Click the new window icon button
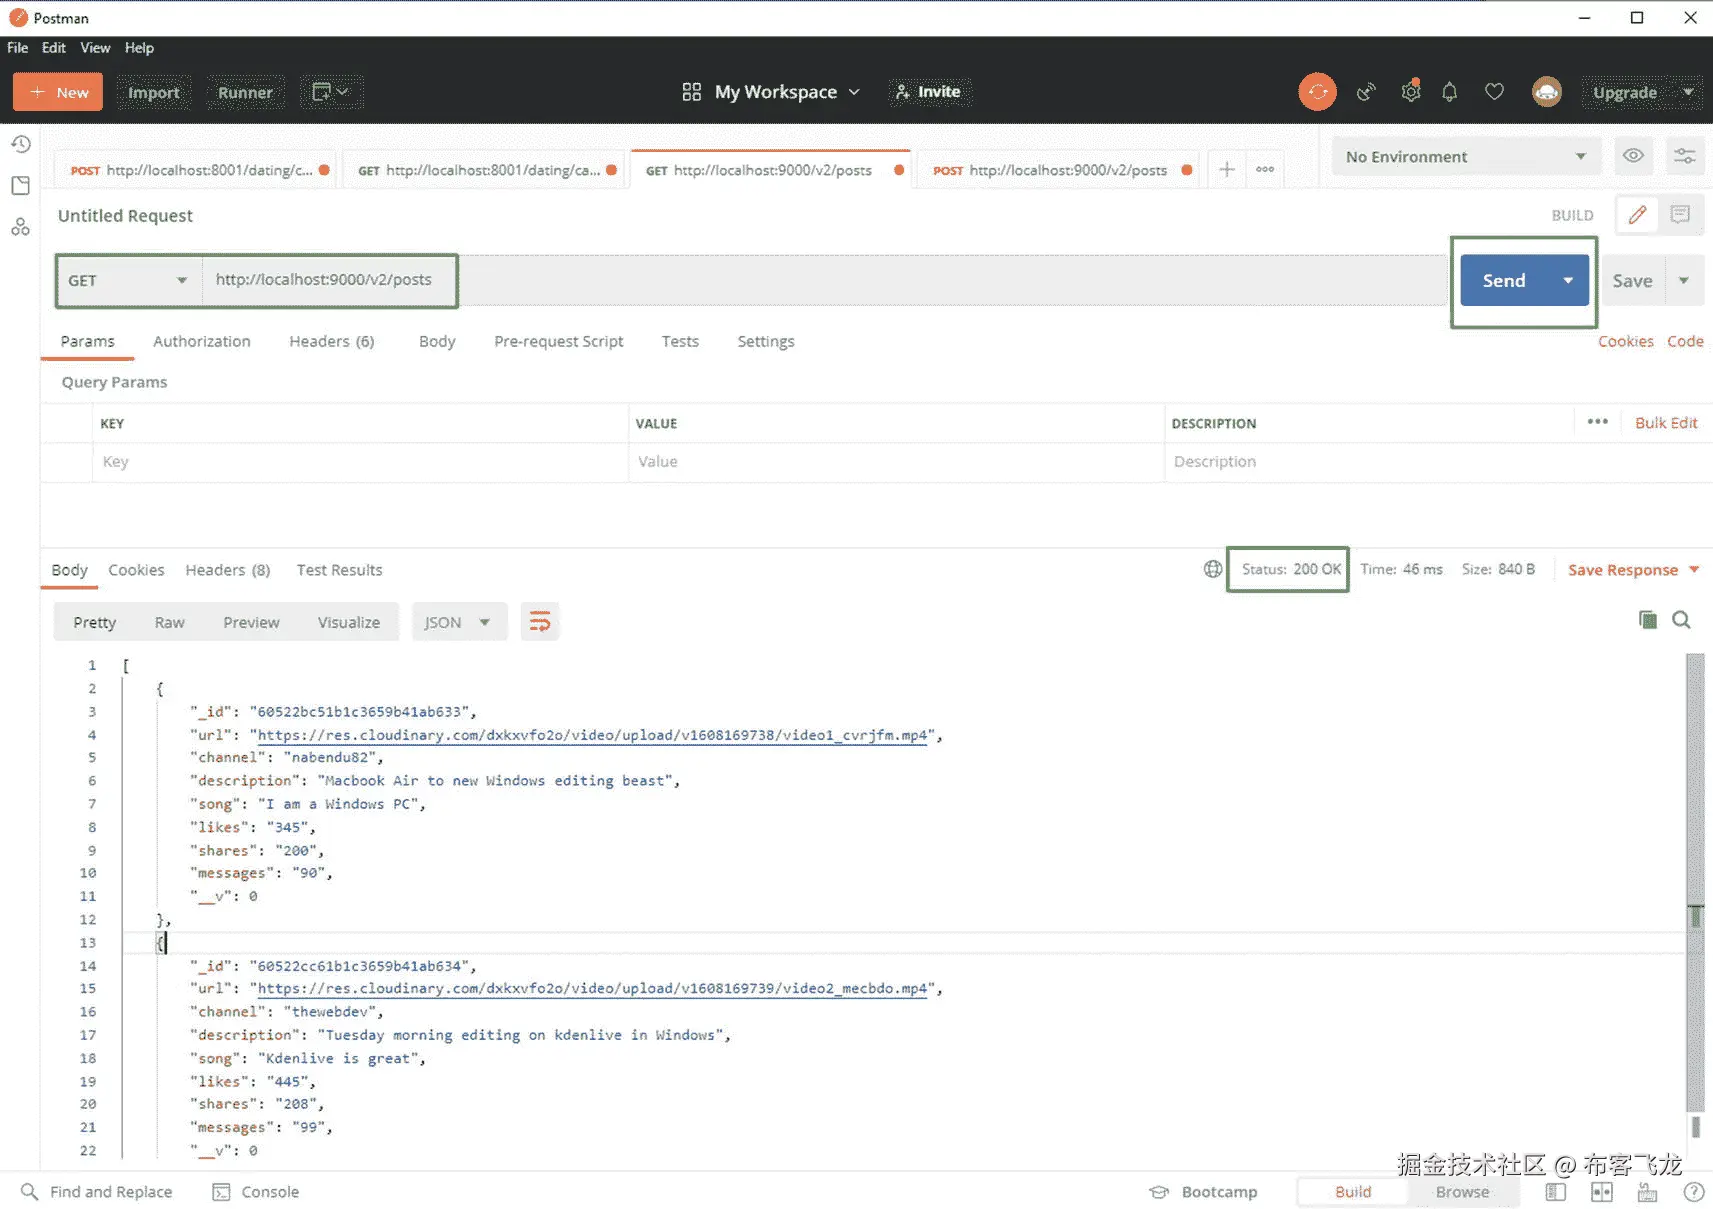This screenshot has width=1713, height=1209. pyautogui.click(x=330, y=92)
